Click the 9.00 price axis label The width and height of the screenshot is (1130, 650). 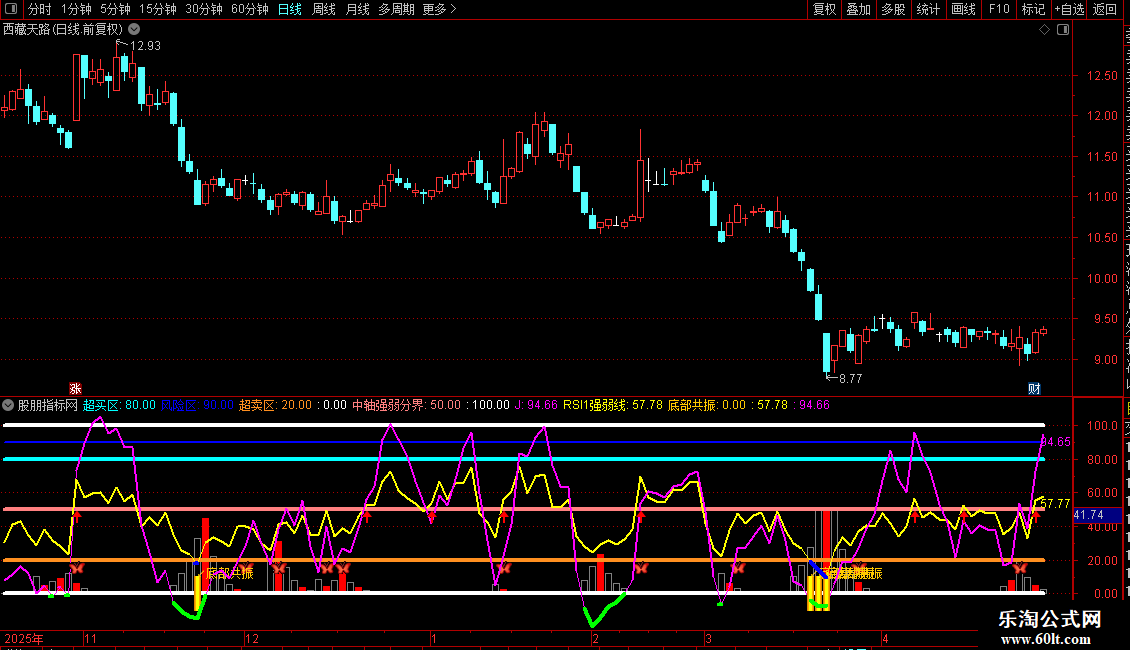pos(1105,360)
